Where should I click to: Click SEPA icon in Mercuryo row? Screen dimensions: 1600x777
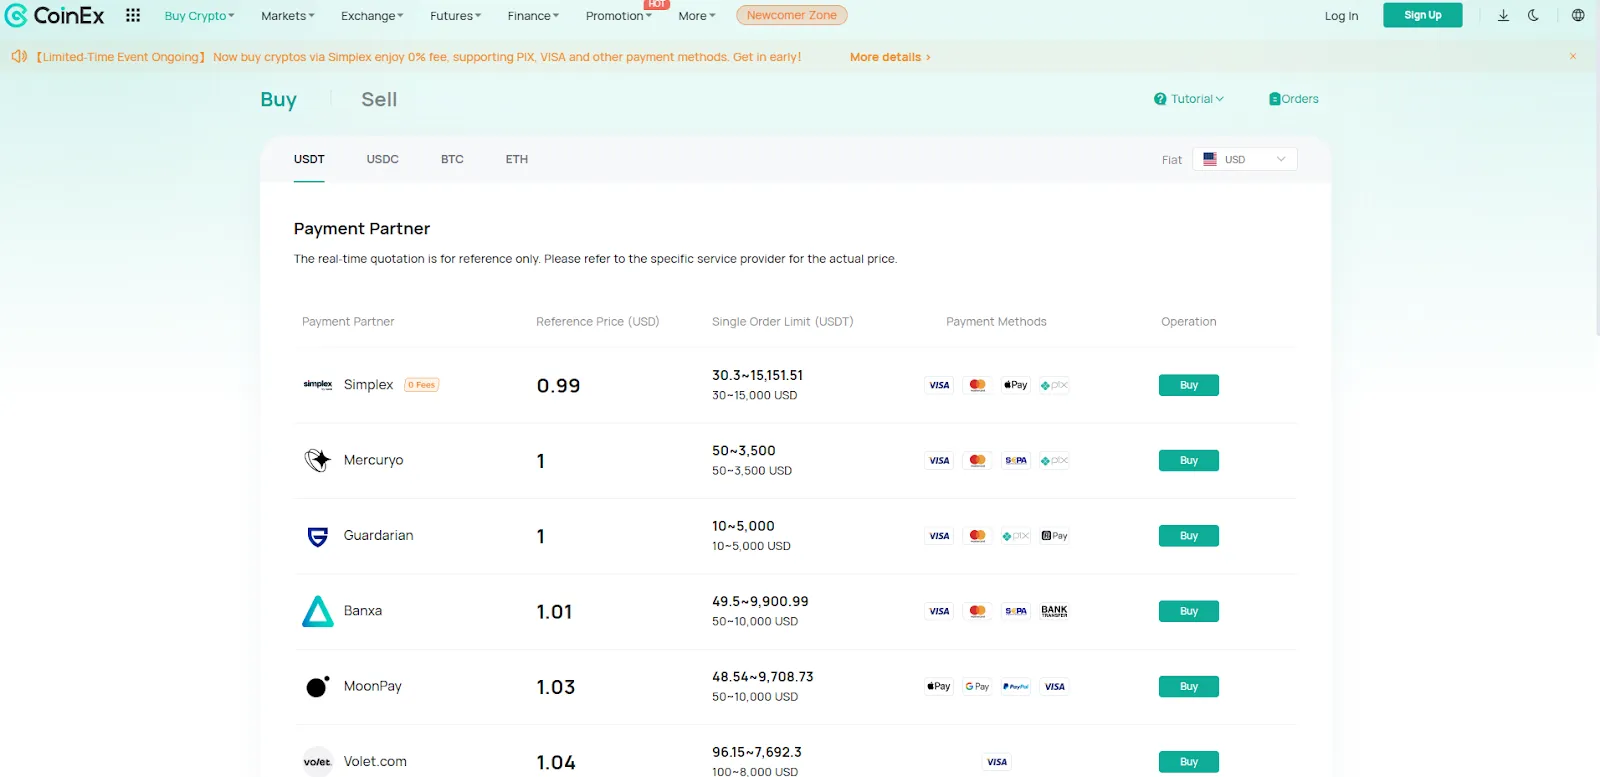click(1016, 460)
